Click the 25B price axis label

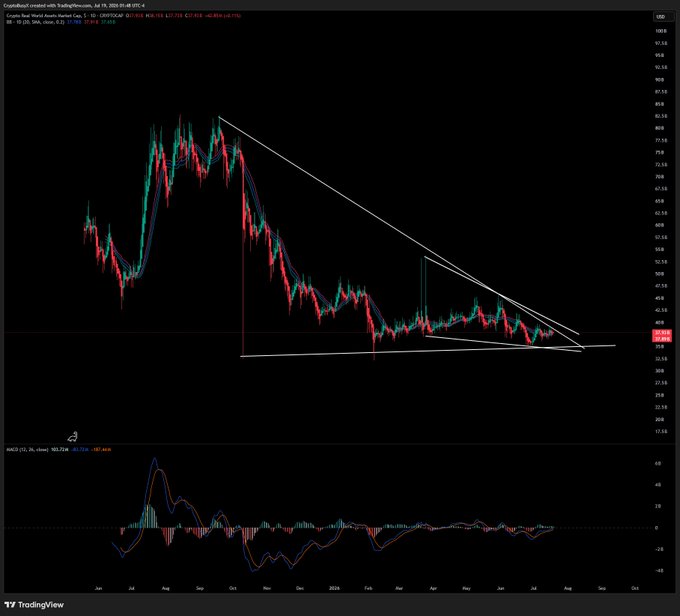click(x=660, y=395)
